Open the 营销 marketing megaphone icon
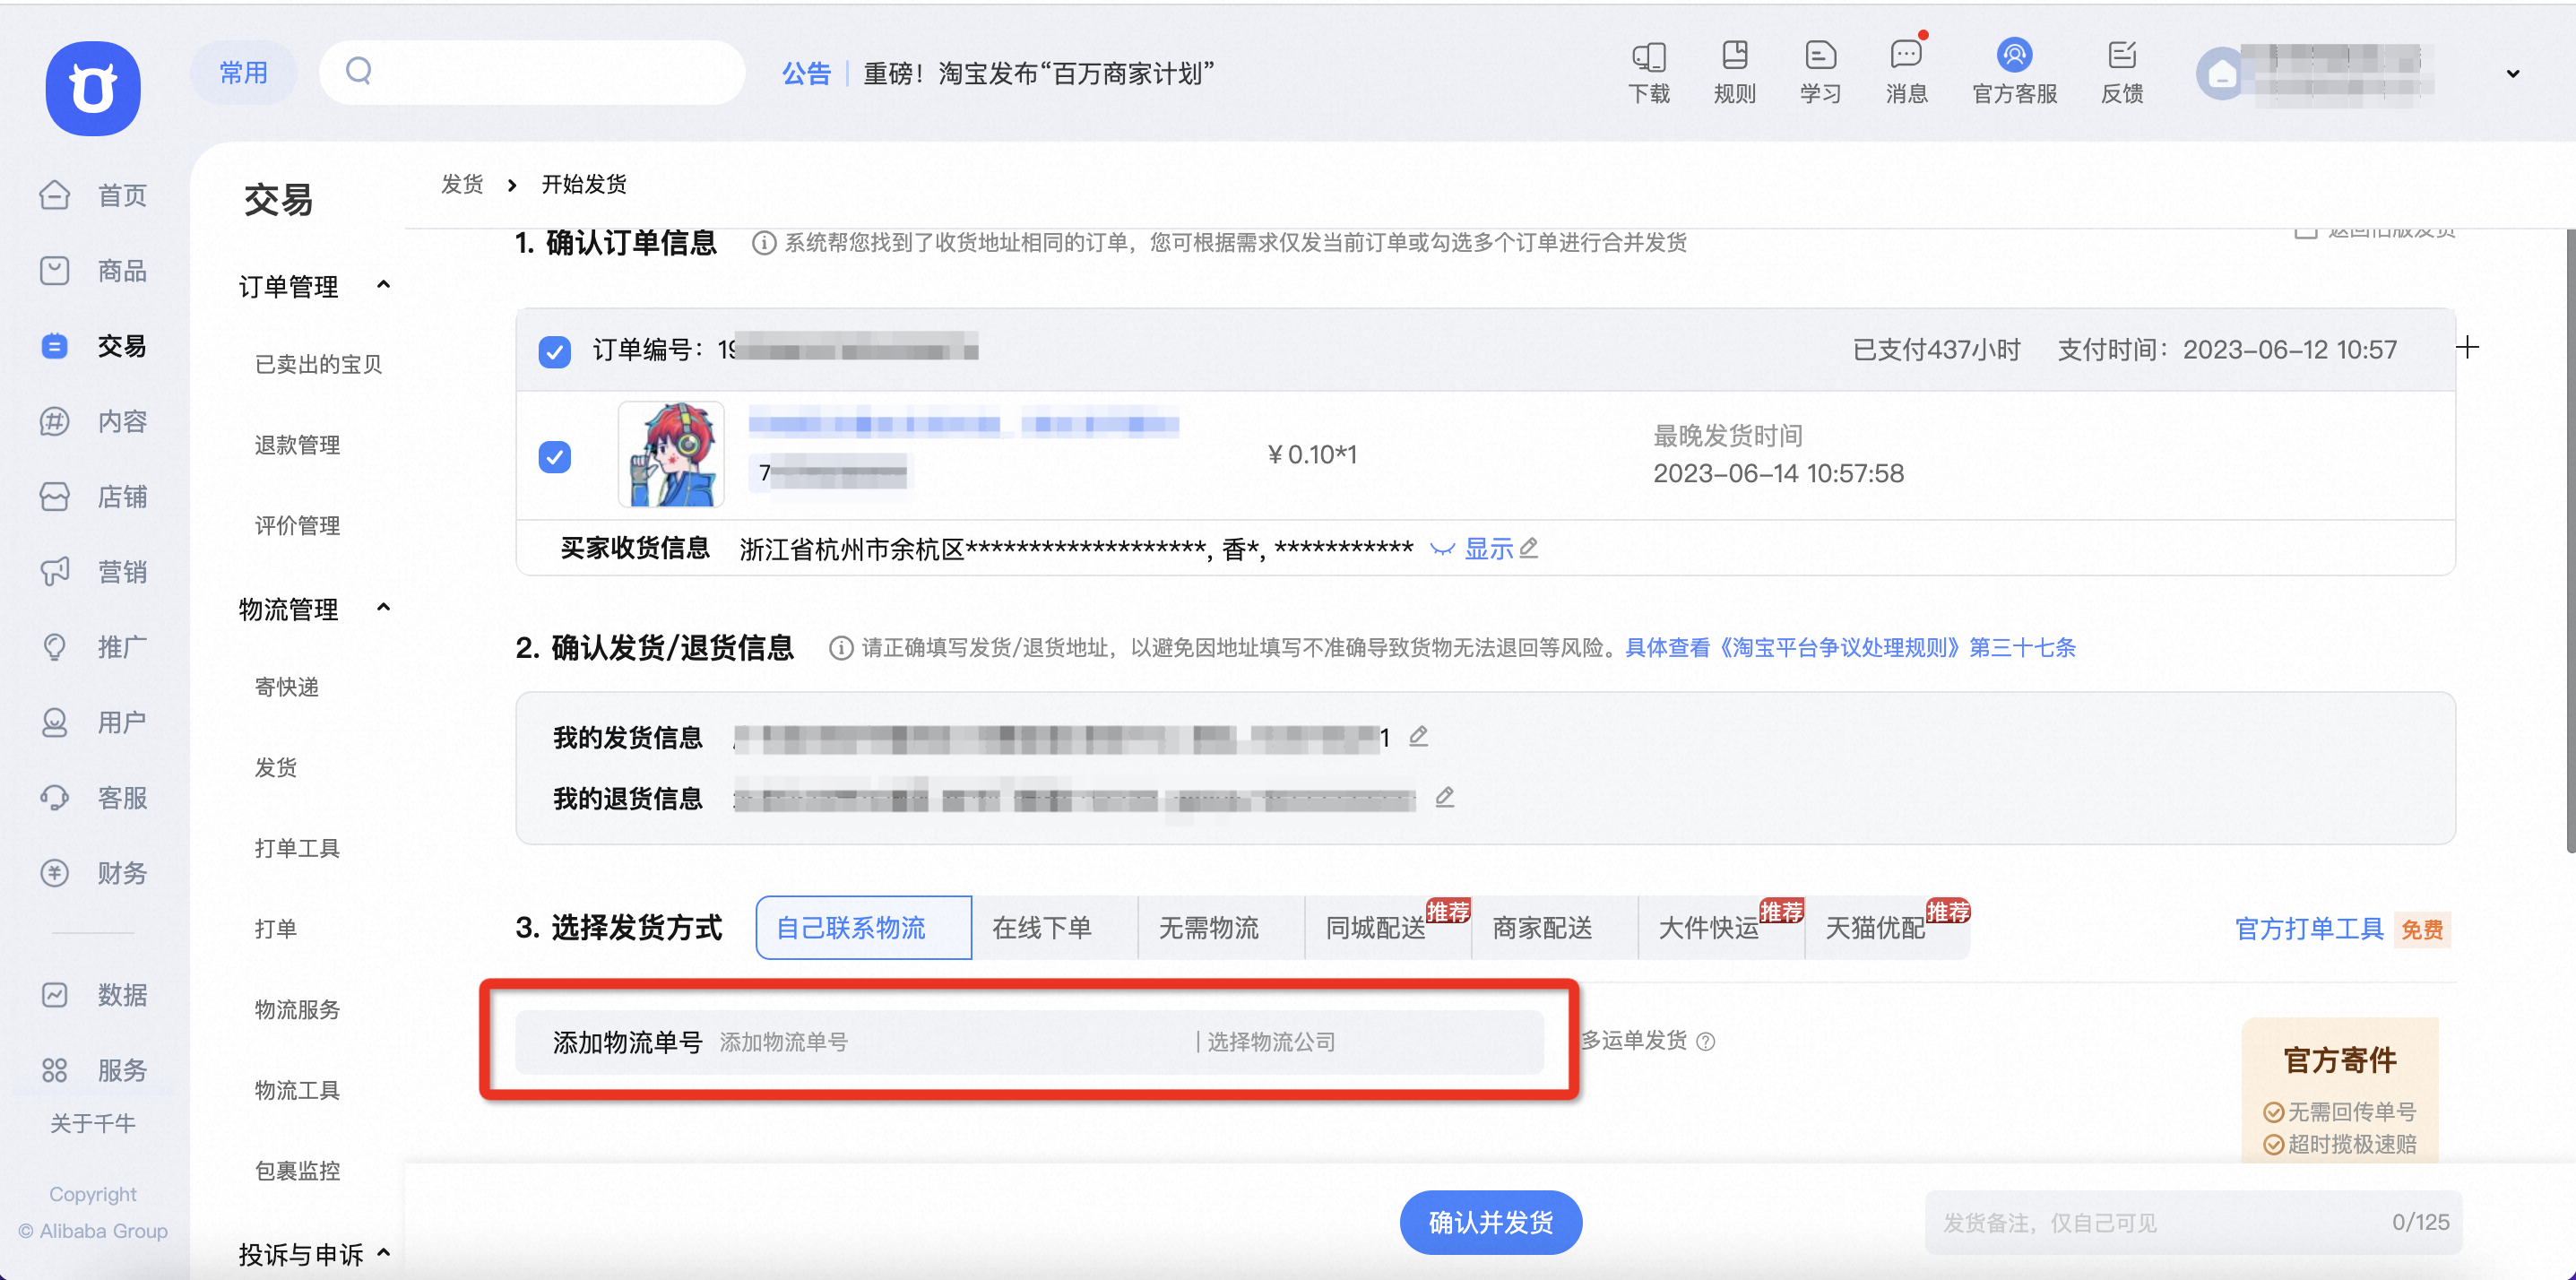The height and width of the screenshot is (1280, 2576). (x=55, y=571)
